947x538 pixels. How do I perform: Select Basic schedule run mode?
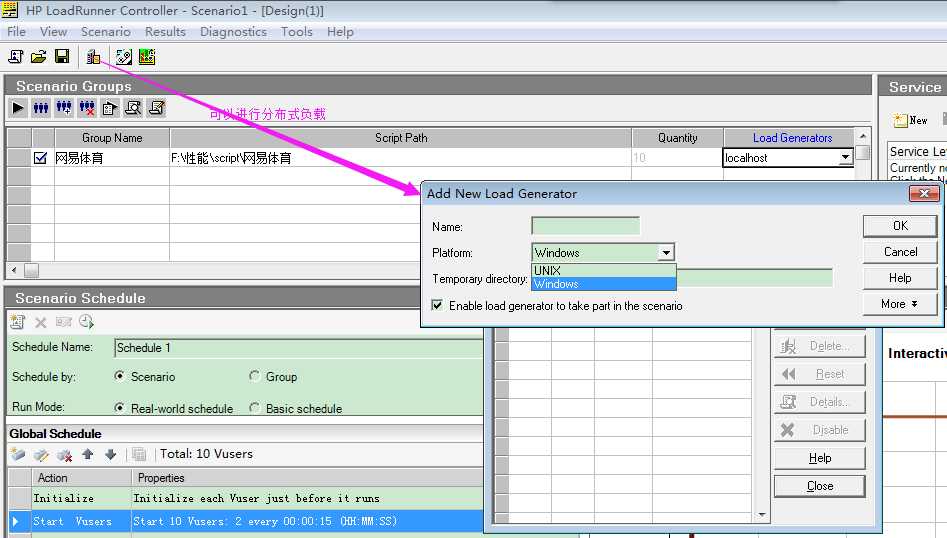[254, 408]
